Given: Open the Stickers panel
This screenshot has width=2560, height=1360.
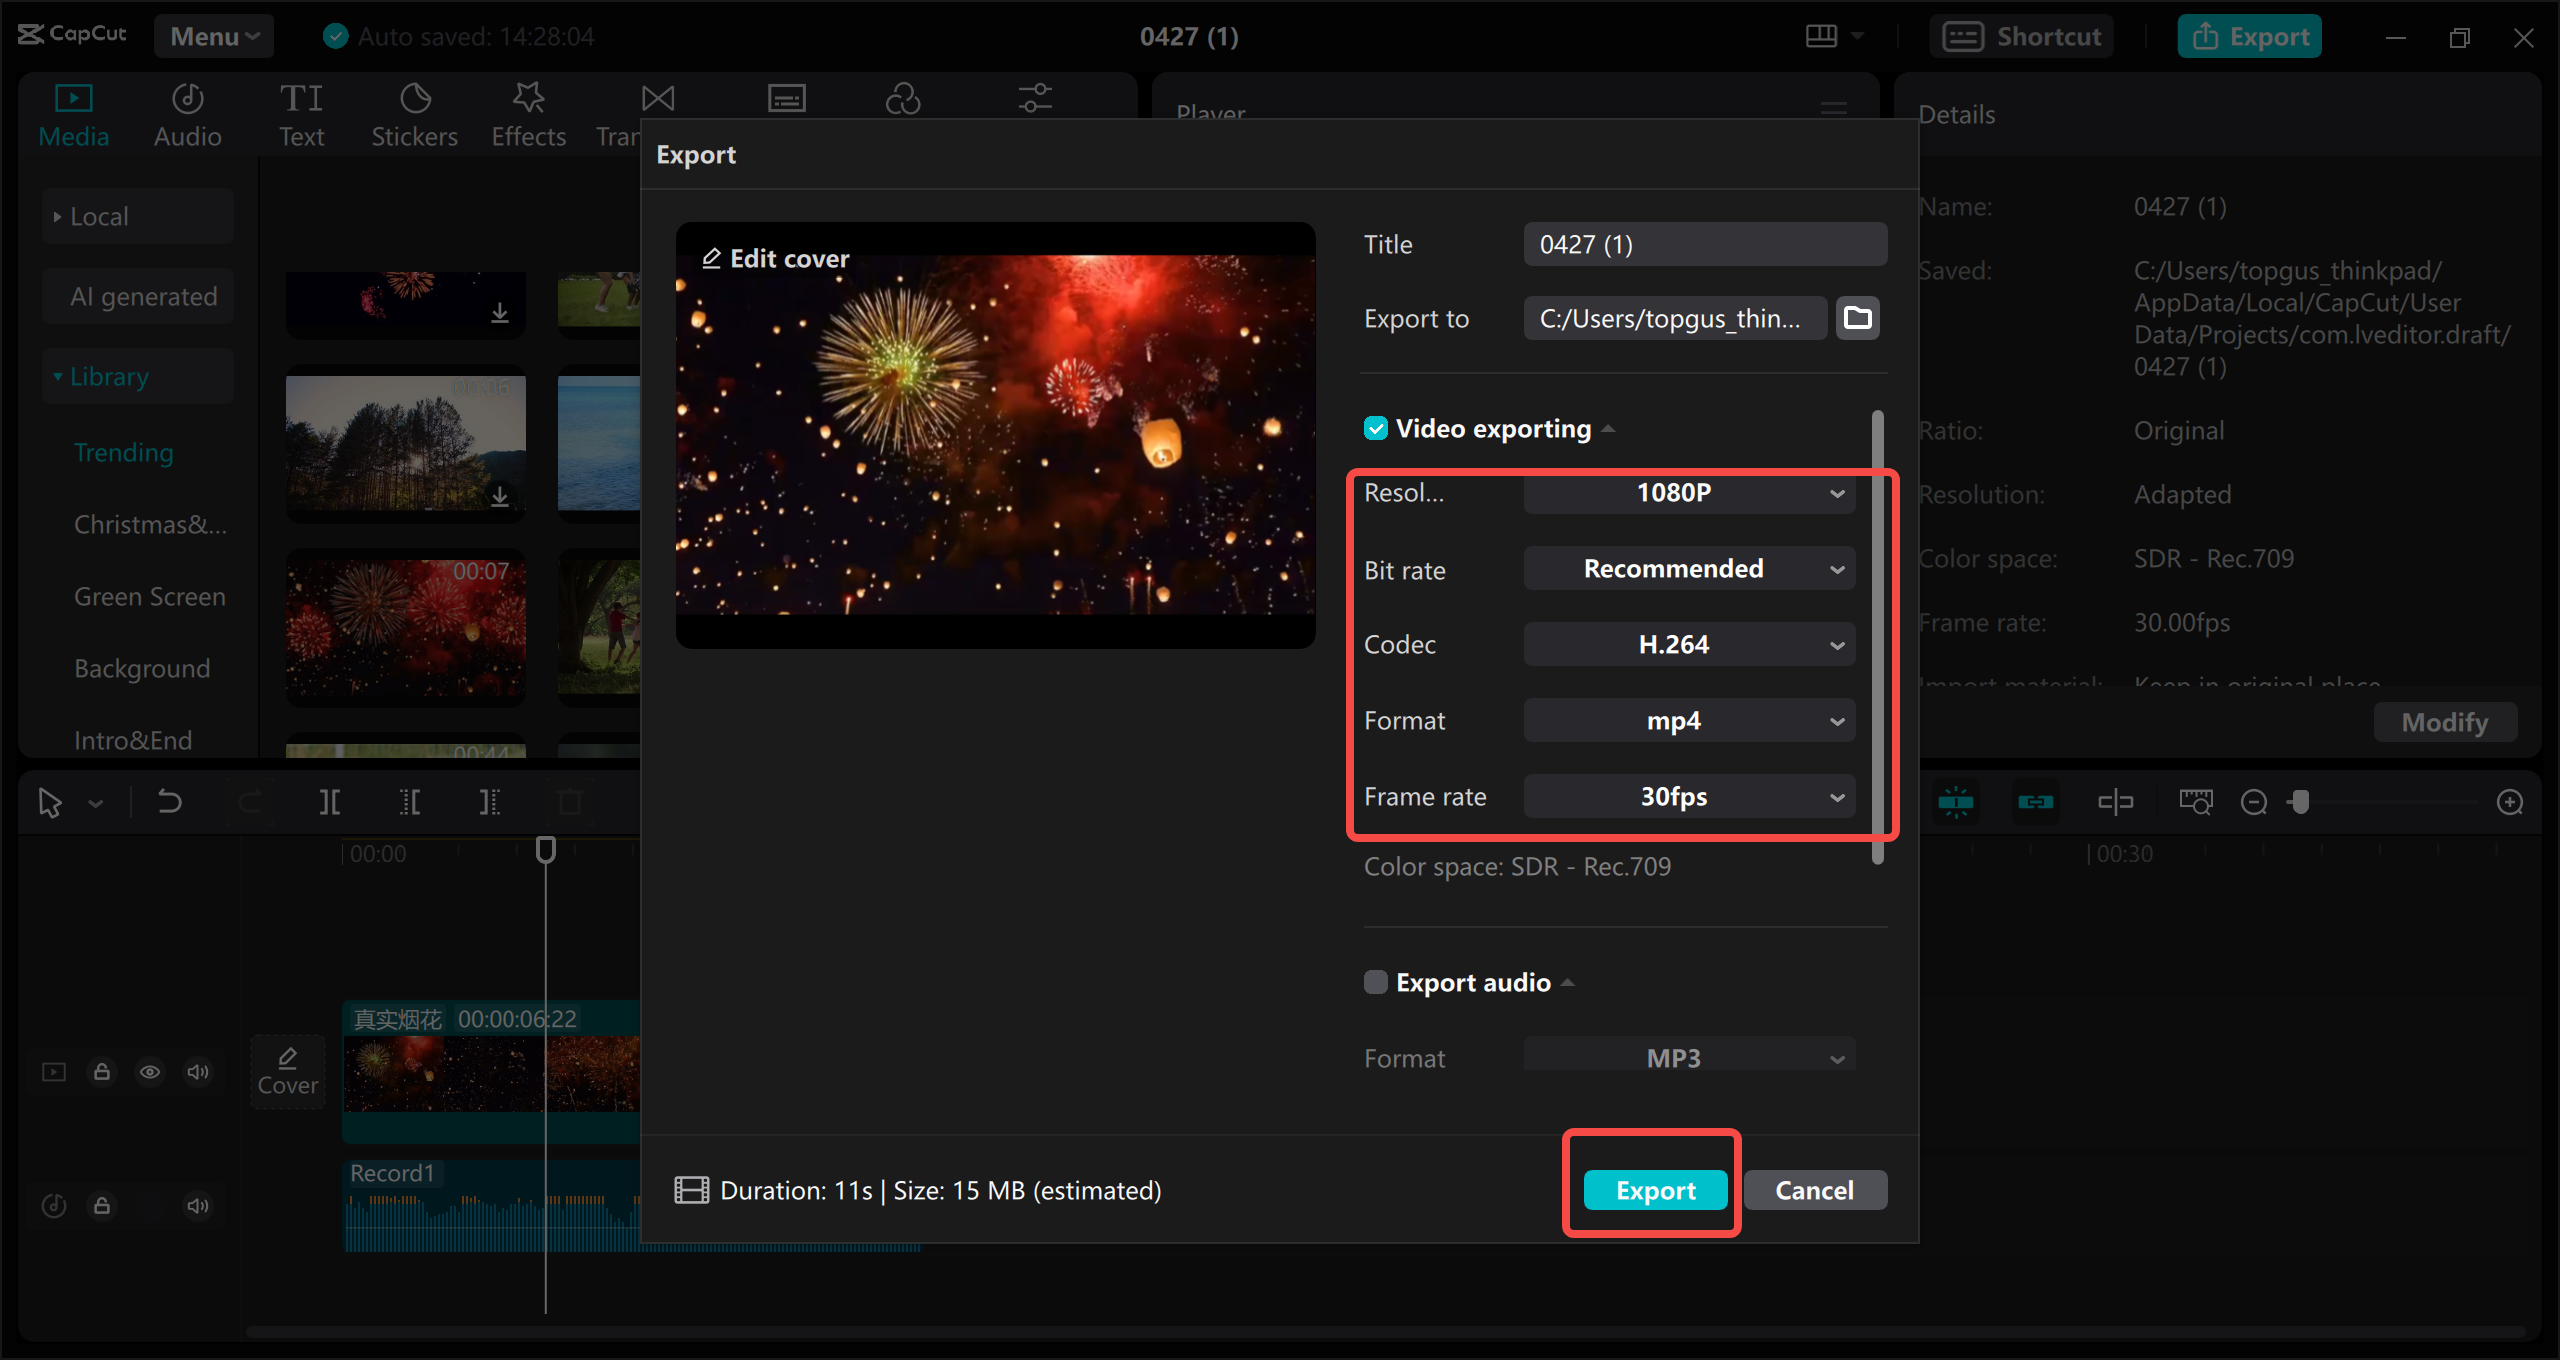Looking at the screenshot, I should pyautogui.click(x=414, y=112).
